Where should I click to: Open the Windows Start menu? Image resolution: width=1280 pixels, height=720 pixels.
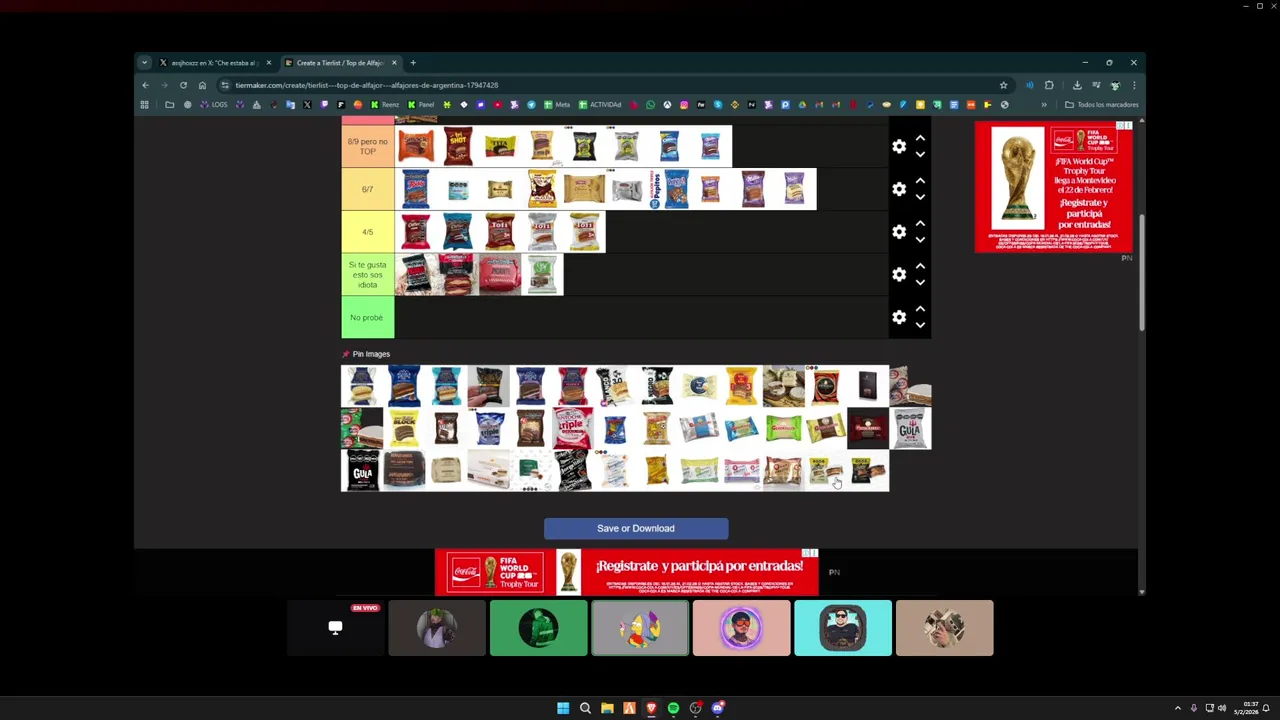563,708
